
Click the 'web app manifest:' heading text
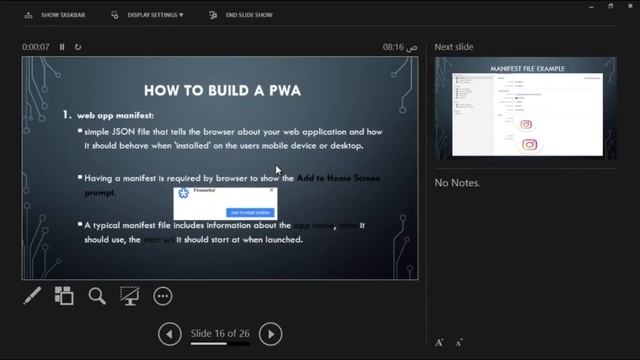click(116, 116)
